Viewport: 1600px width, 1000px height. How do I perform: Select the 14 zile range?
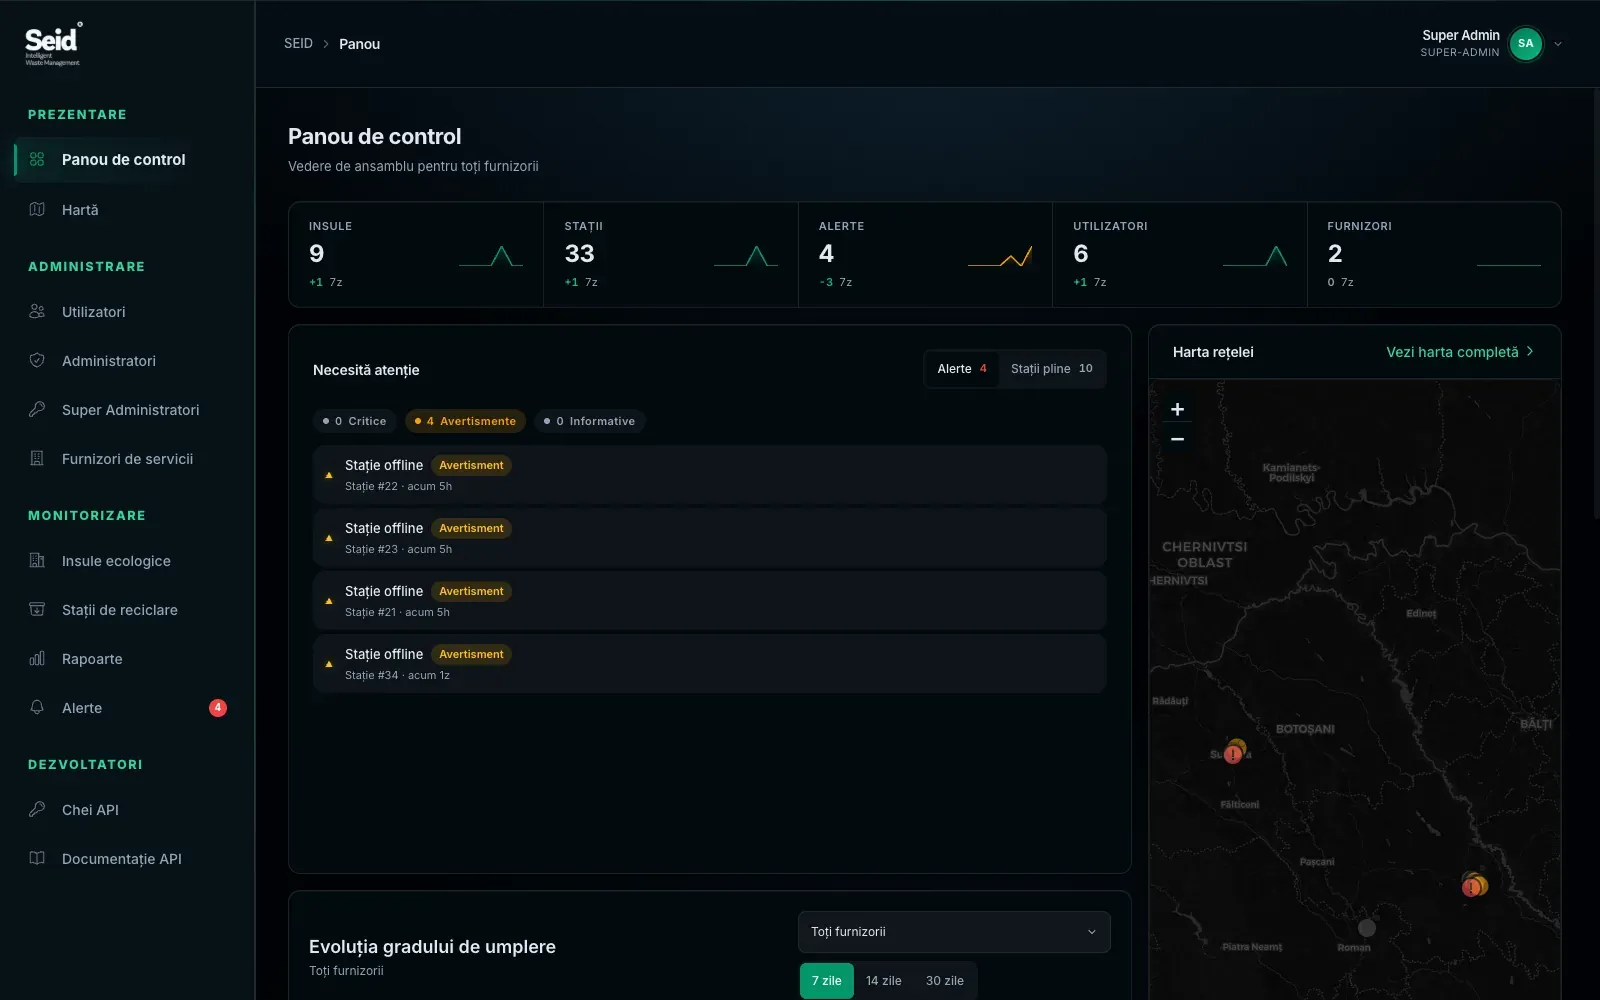[884, 981]
